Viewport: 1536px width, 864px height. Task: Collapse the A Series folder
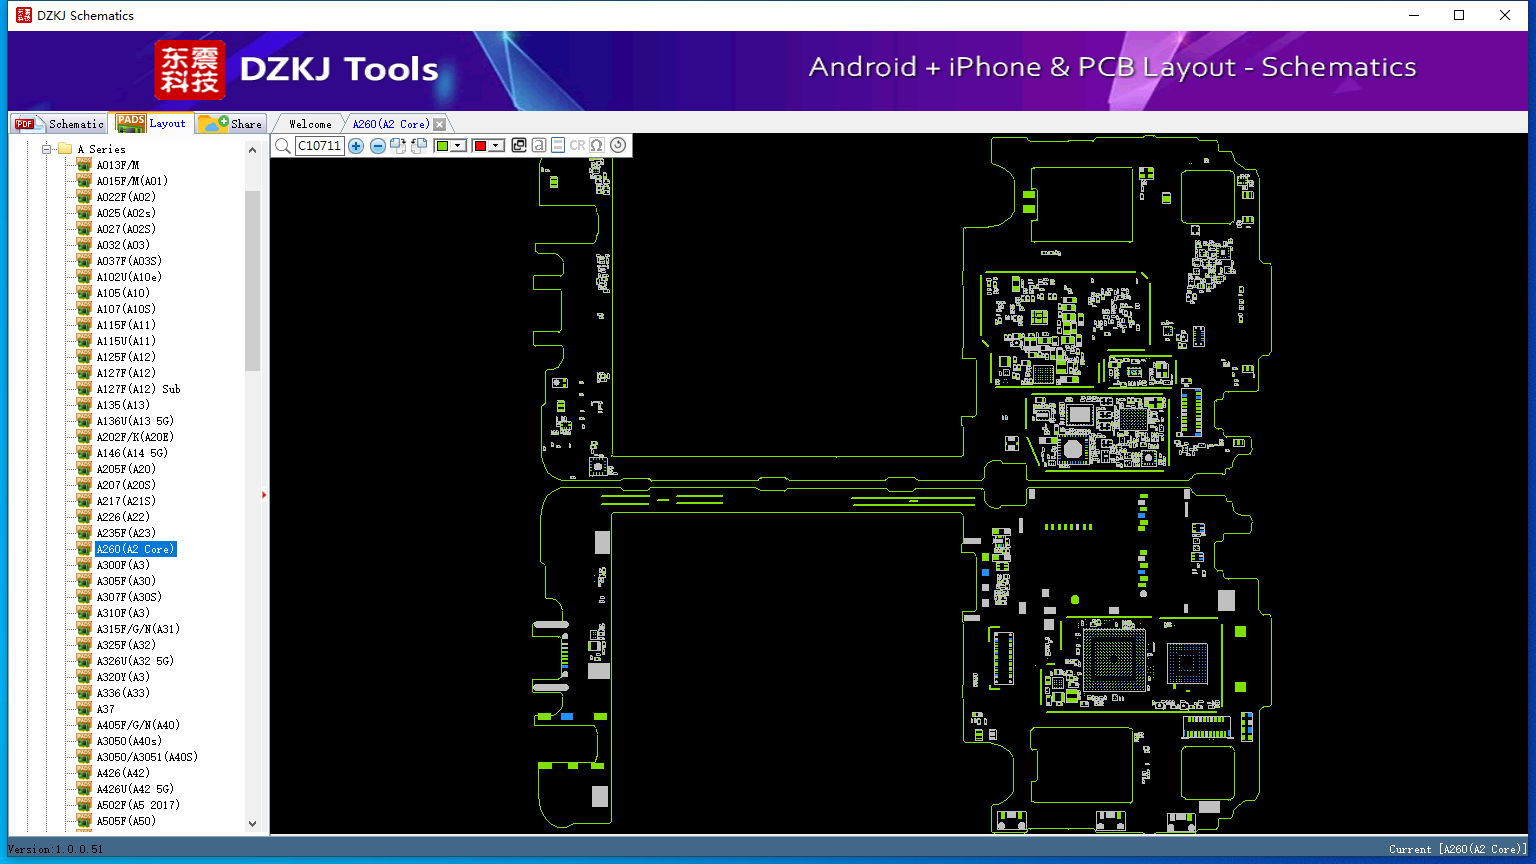(x=46, y=149)
